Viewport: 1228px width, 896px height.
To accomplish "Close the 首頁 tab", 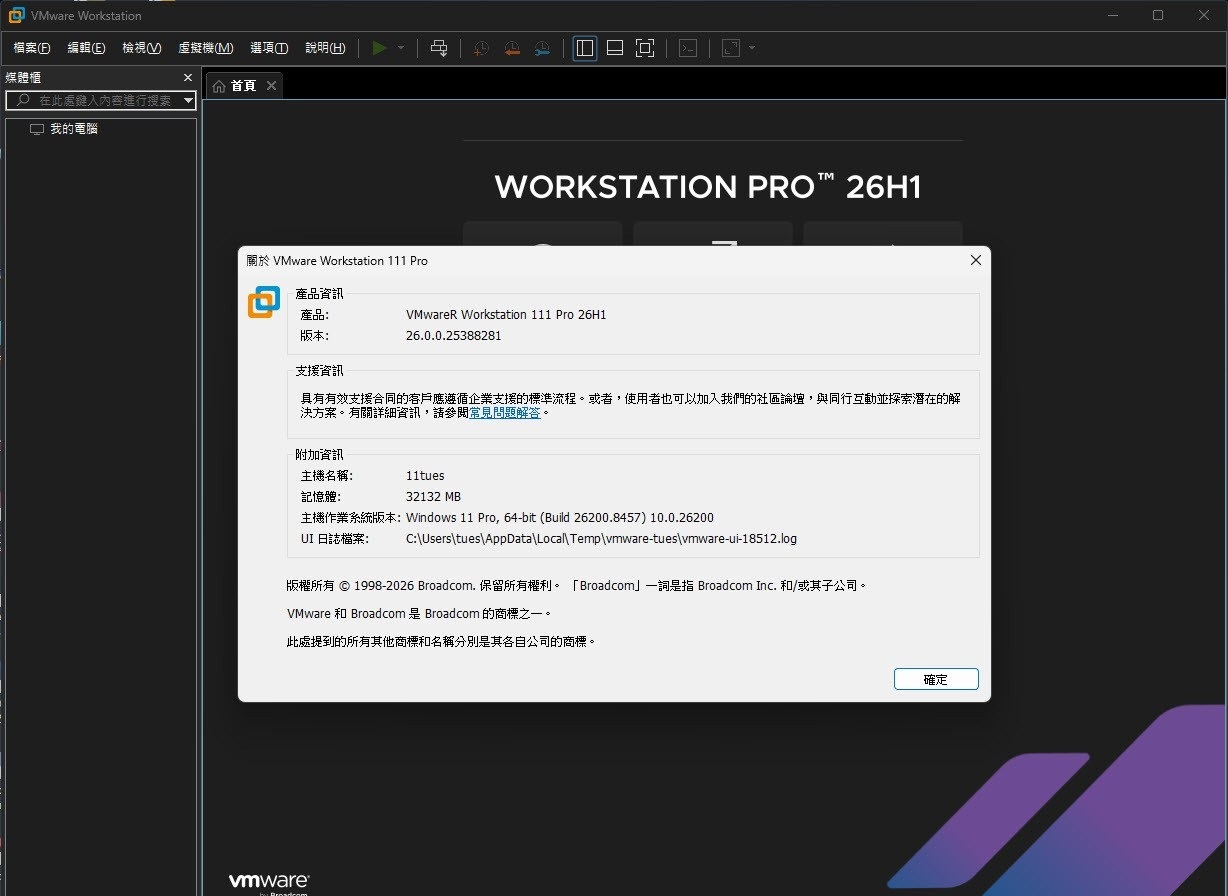I will (x=270, y=86).
